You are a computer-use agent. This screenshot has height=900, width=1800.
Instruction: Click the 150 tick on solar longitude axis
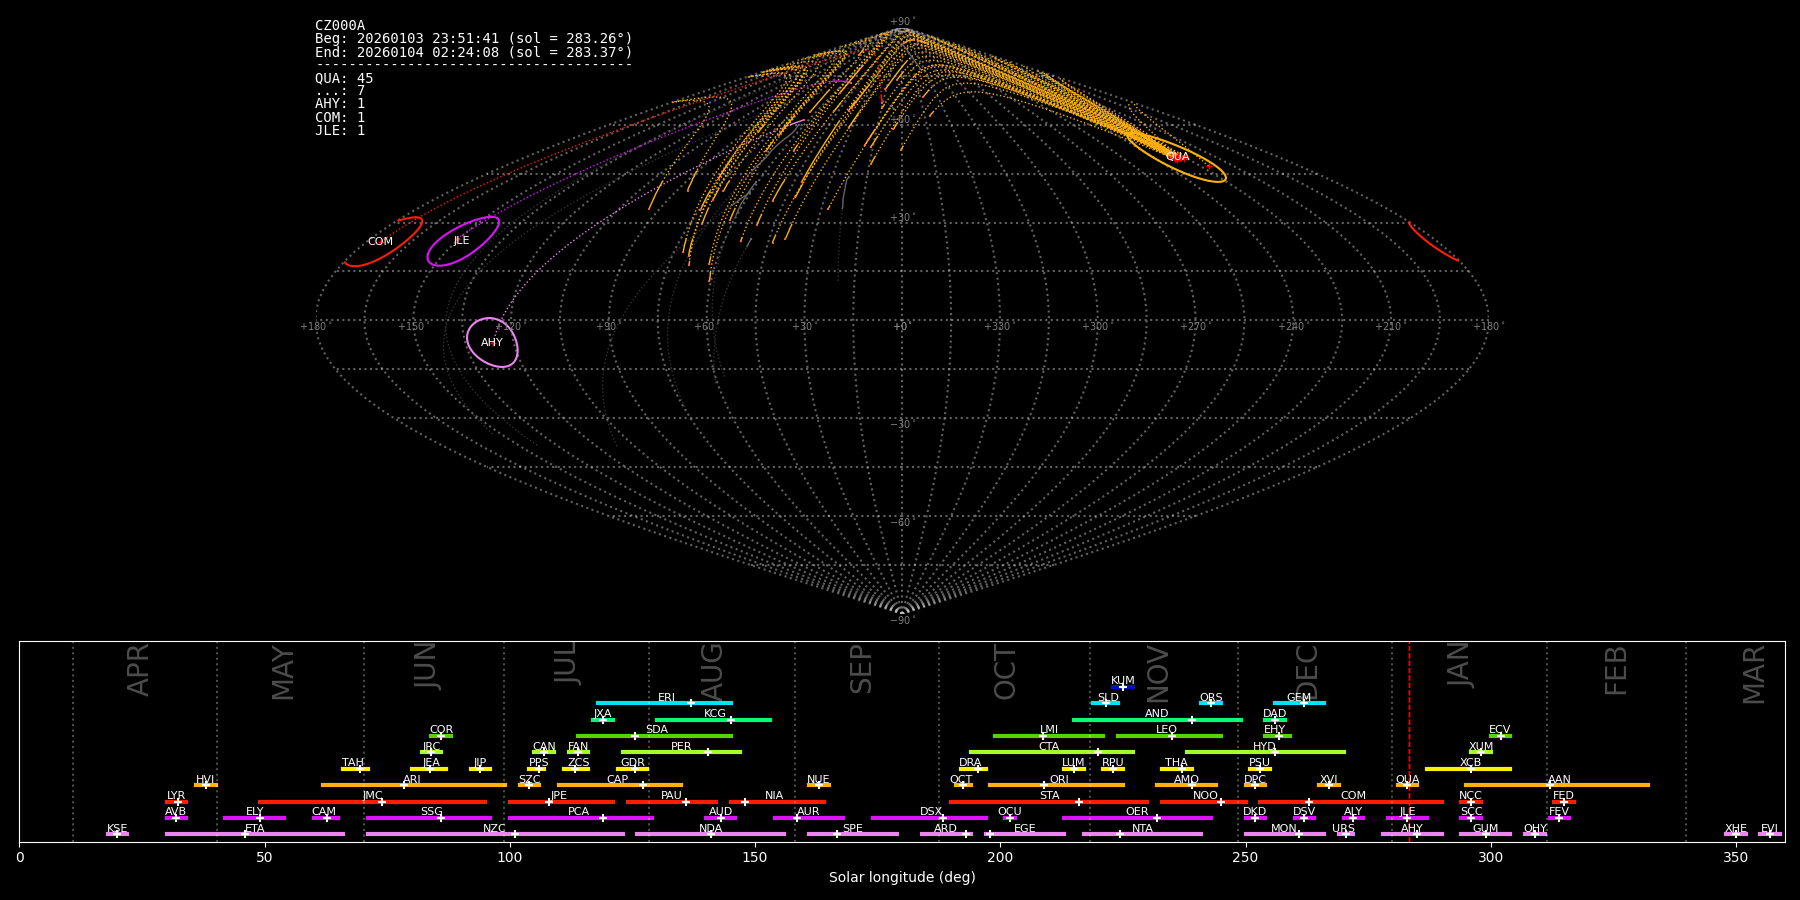tap(755, 858)
